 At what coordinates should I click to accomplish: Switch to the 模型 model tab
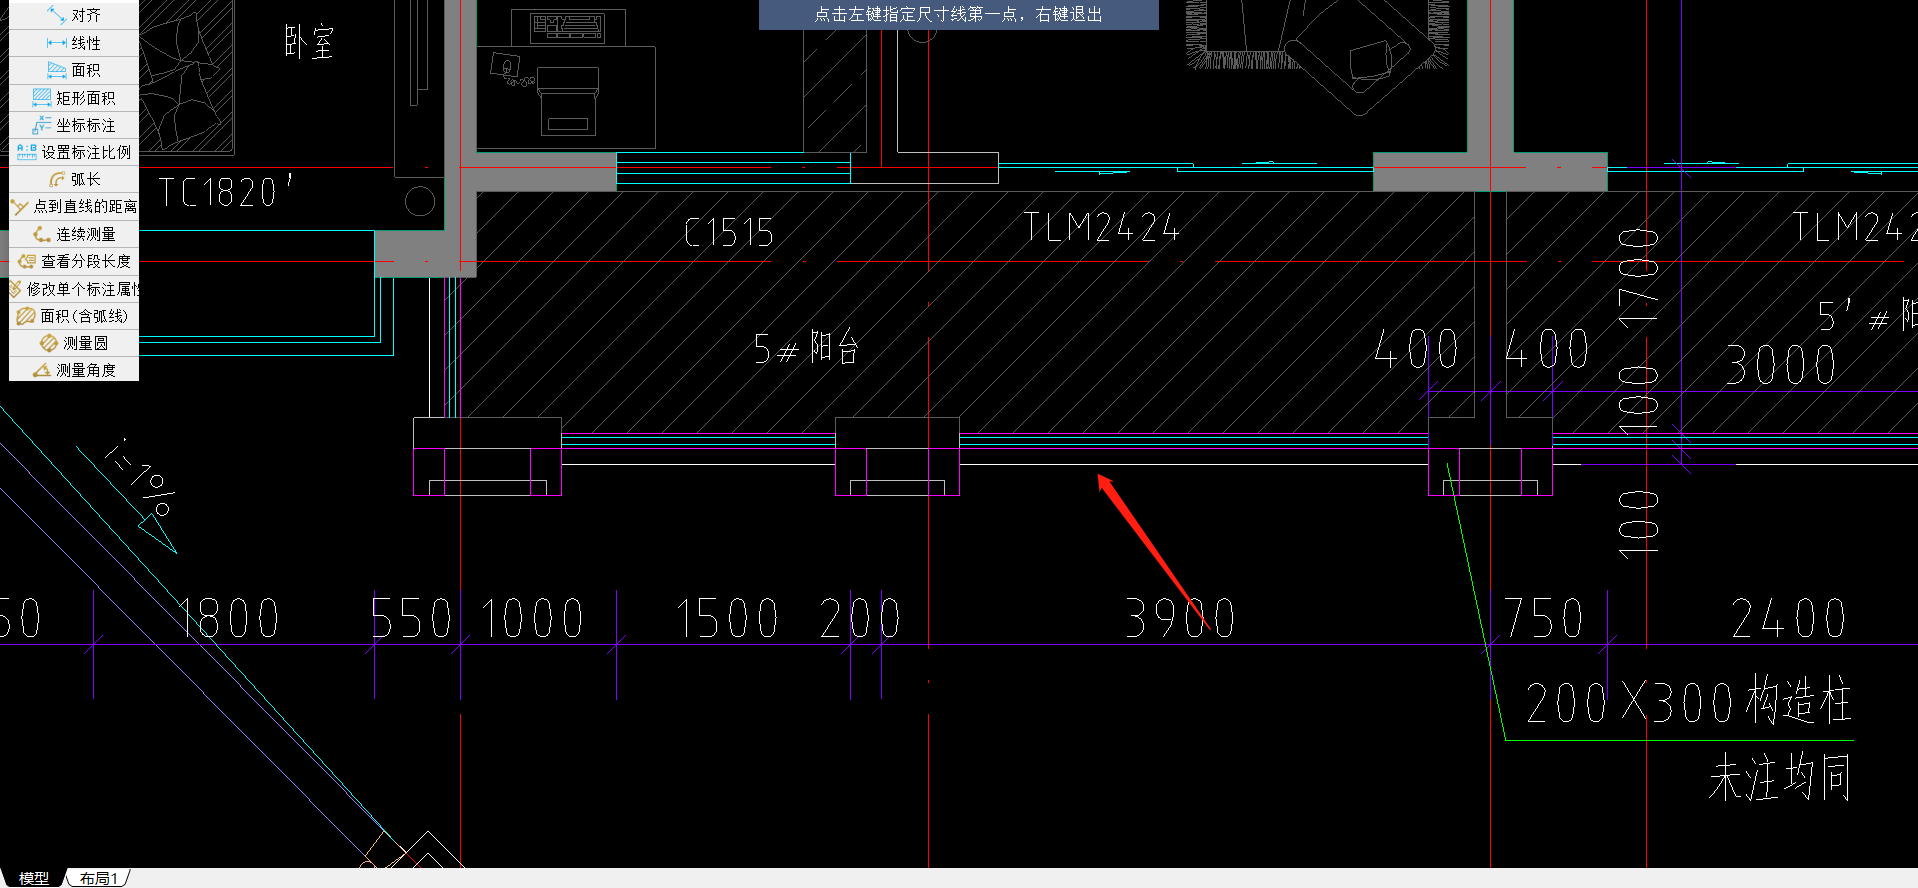tap(33, 878)
